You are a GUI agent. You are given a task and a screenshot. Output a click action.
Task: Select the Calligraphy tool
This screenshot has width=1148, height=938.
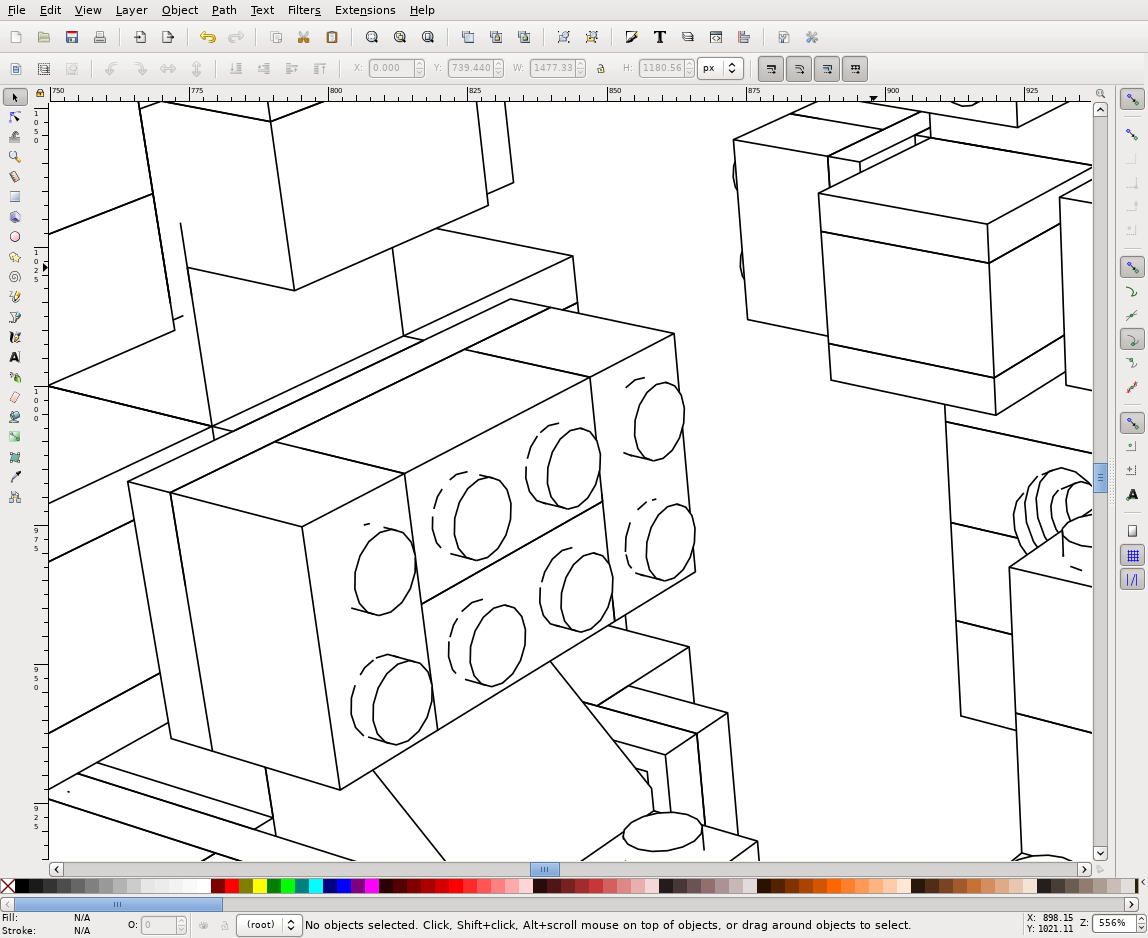point(15,337)
